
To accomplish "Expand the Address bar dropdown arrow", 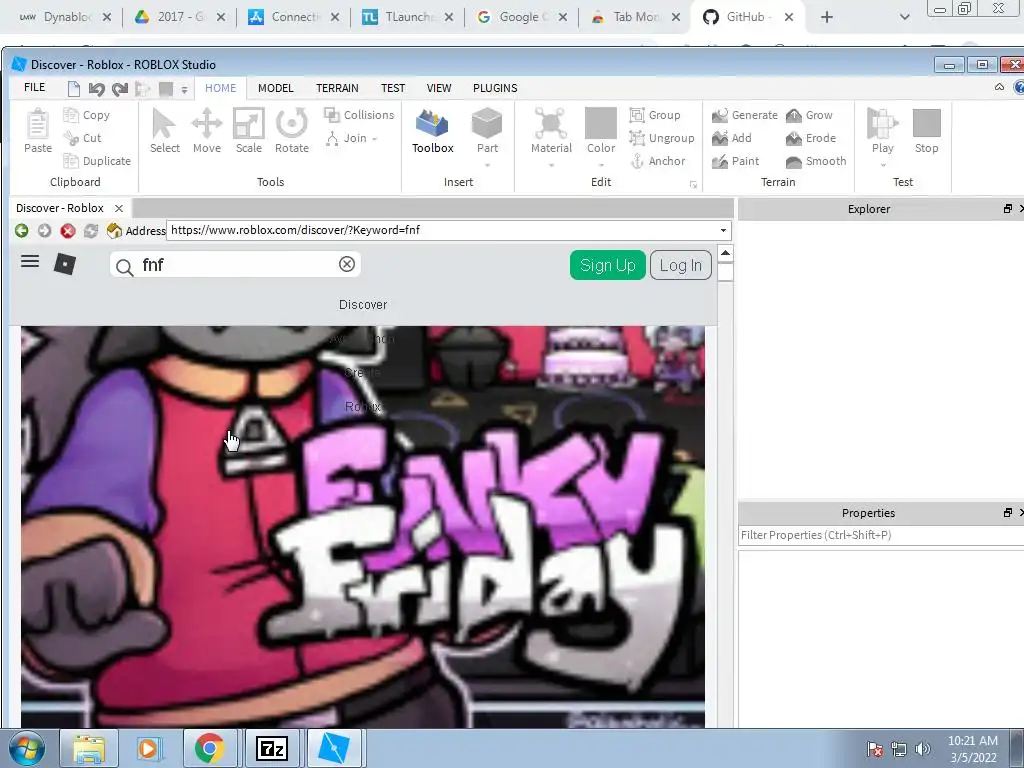I will coord(723,231).
